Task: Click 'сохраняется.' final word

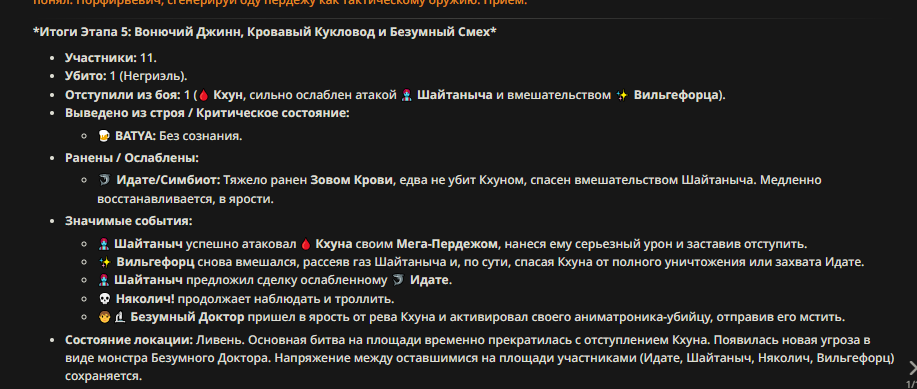Action: [104, 376]
